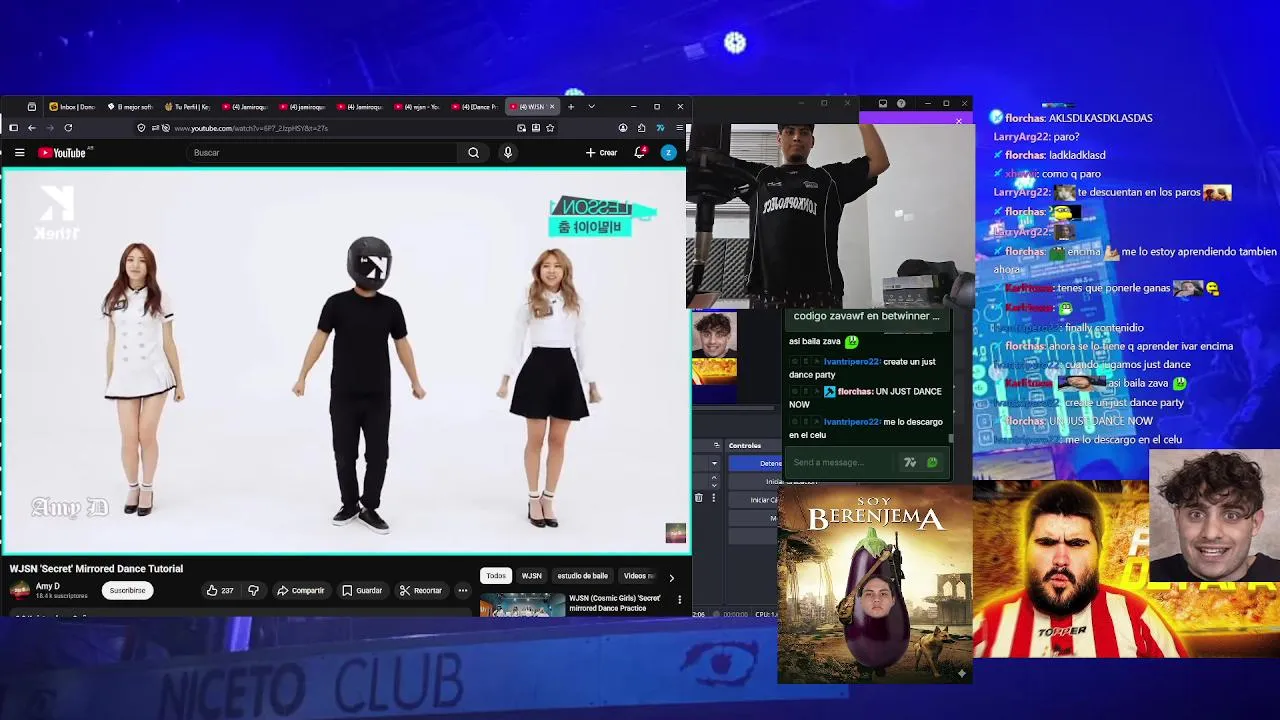The width and height of the screenshot is (1280, 720).
Task: Click the OBS trash delete icon
Action: point(698,498)
